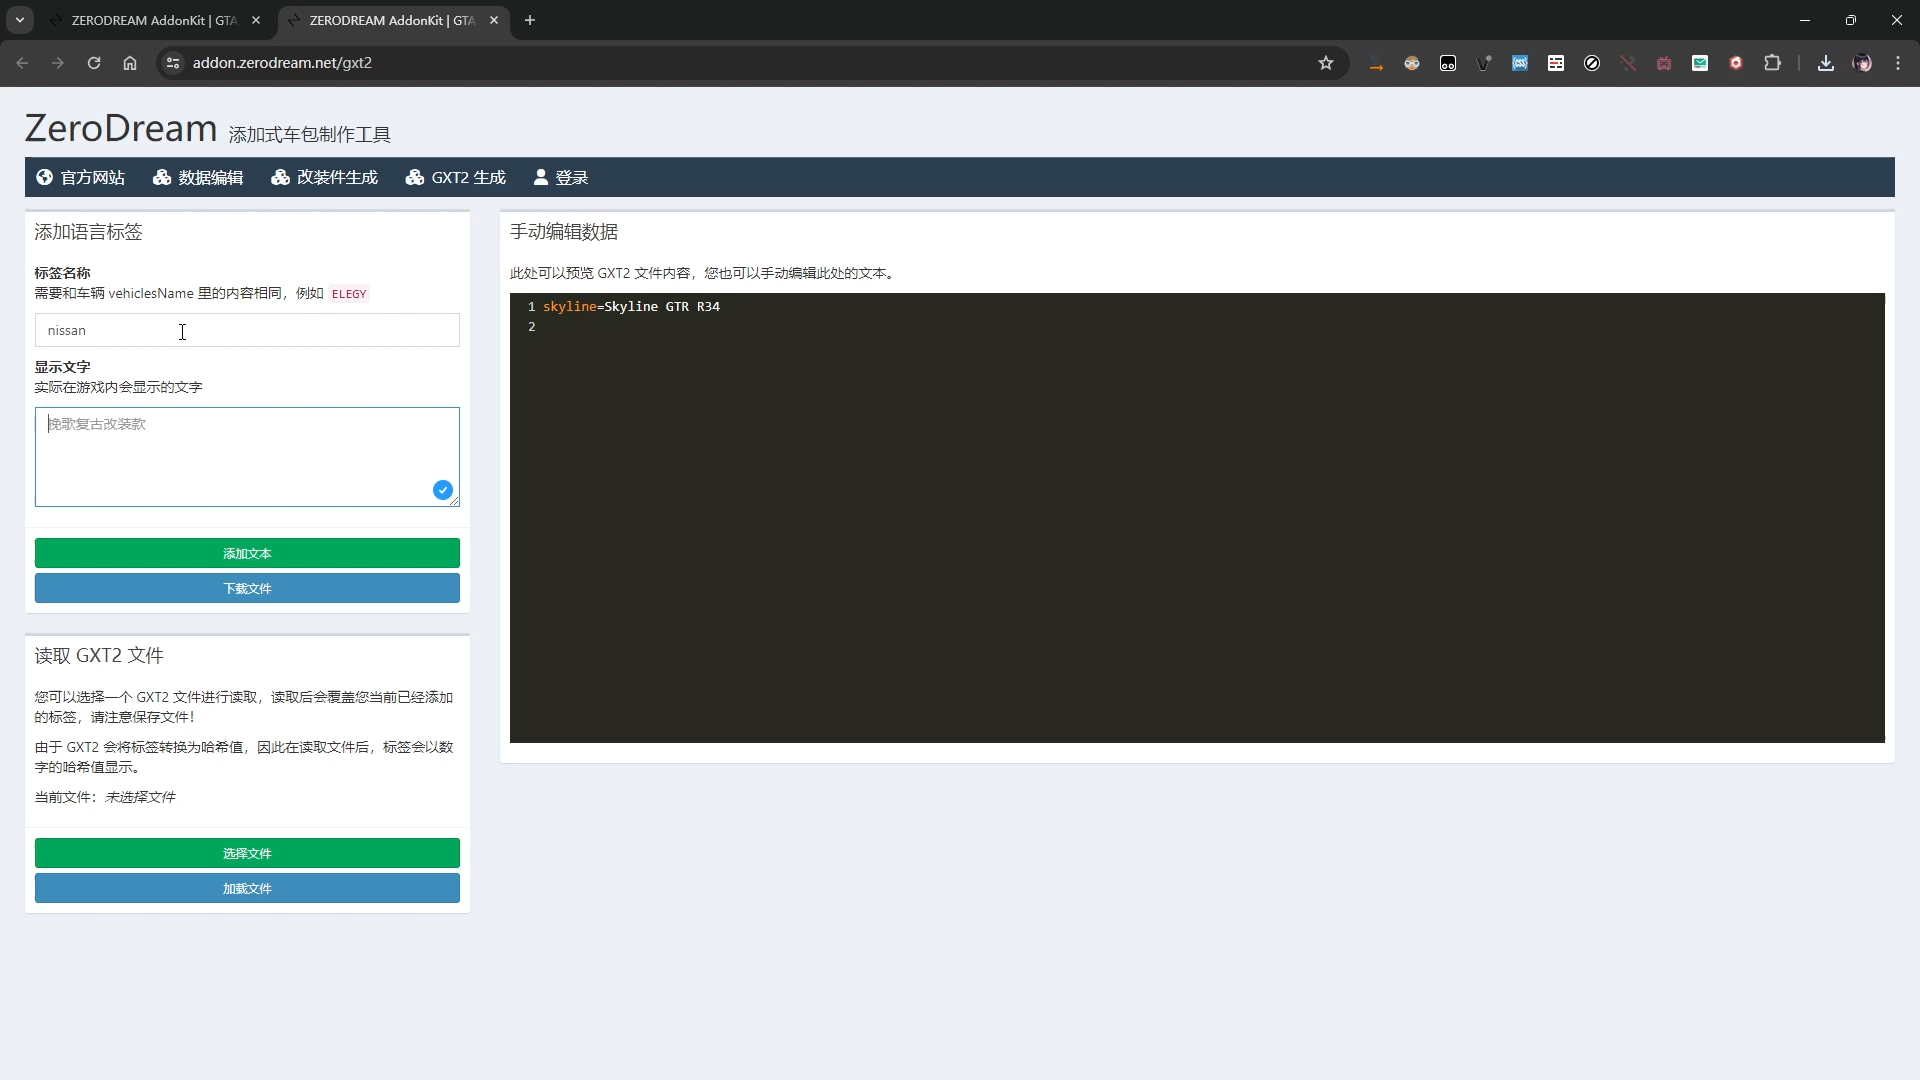Screen dimensions: 1920x1080
Task: Click the 显示文字 textarea
Action: [x=247, y=457]
